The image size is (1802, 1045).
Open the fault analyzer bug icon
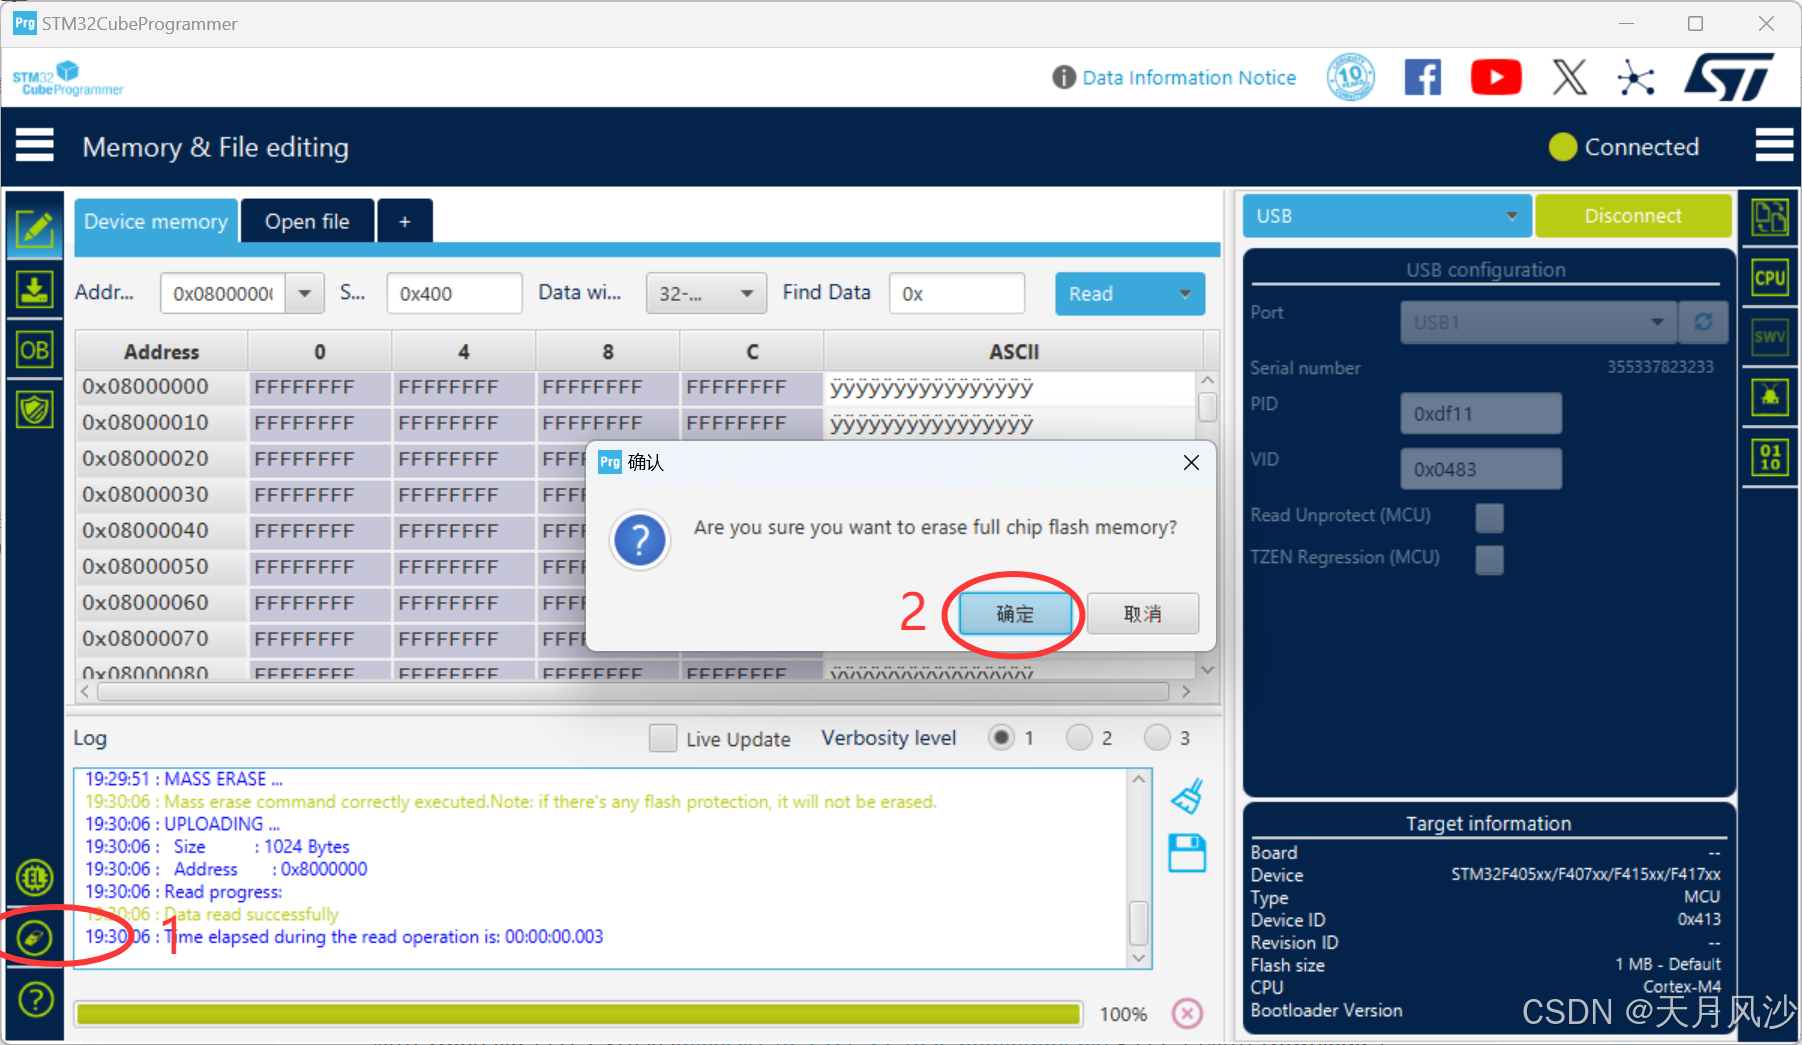click(x=1770, y=397)
